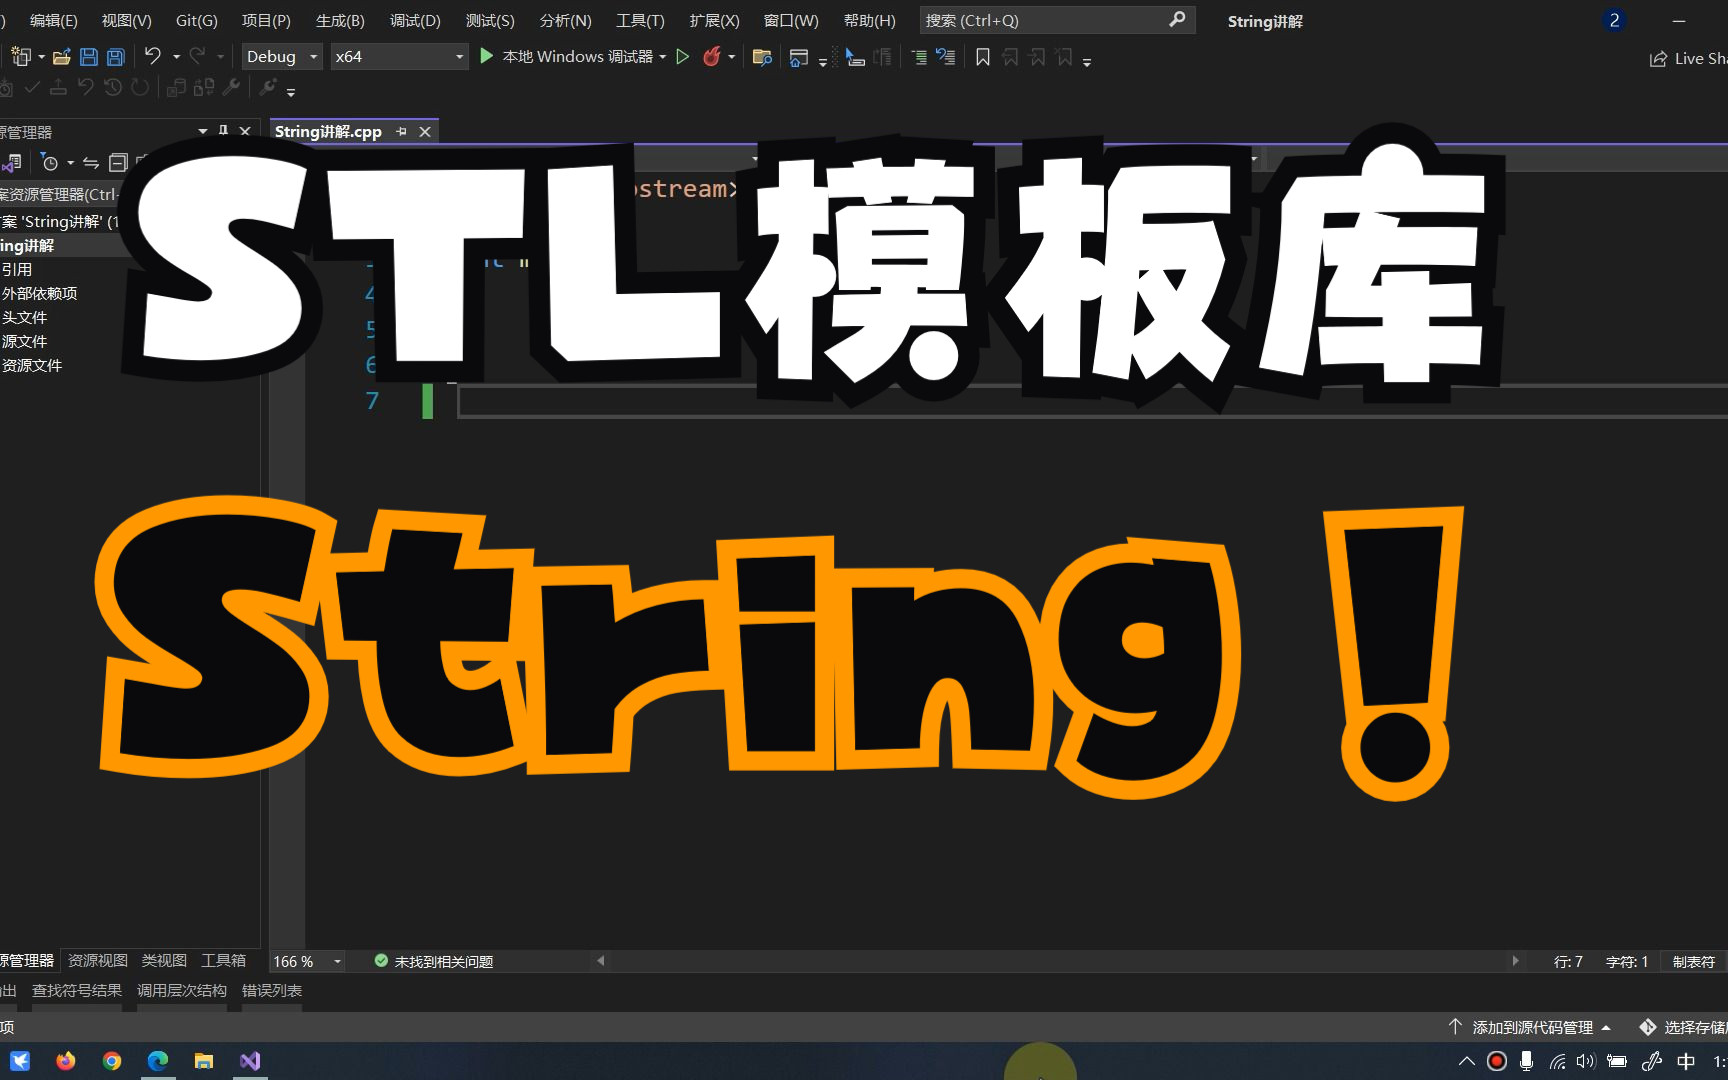
Task: Click the Open File folder icon
Action: pos(62,57)
